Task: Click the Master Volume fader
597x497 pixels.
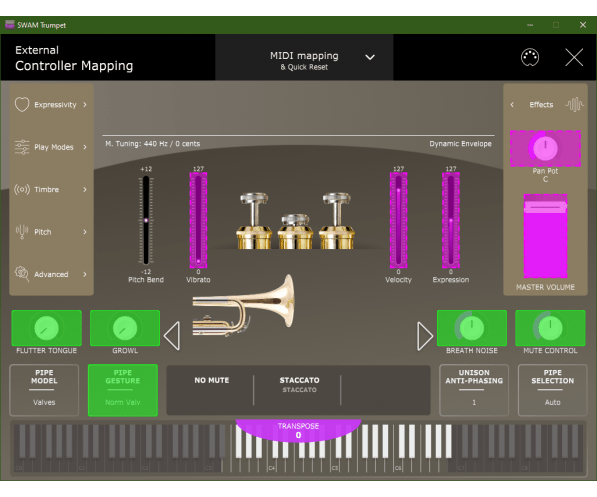Action: (545, 236)
